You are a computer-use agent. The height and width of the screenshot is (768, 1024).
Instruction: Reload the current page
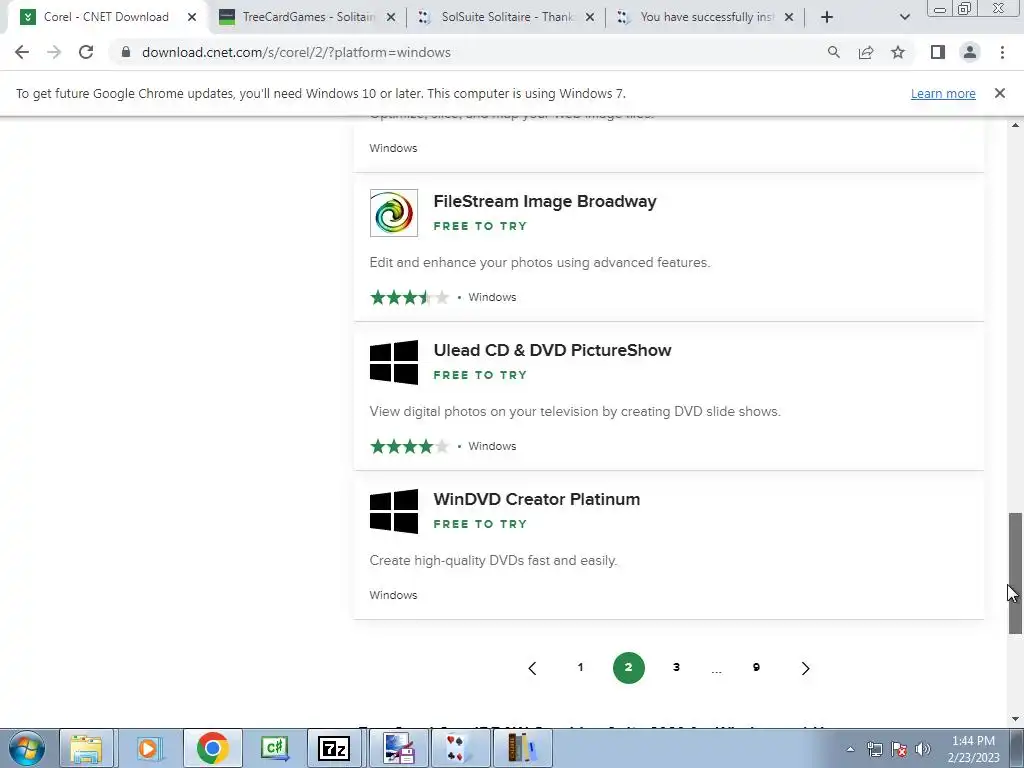[x=86, y=52]
